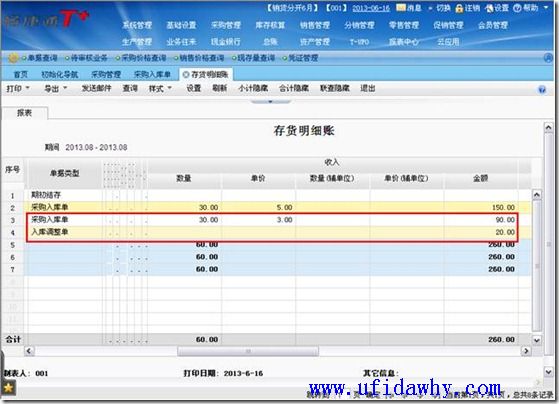The width and height of the screenshot is (559, 404).
Task: Click the 查询 toolbar button
Action: pos(130,88)
